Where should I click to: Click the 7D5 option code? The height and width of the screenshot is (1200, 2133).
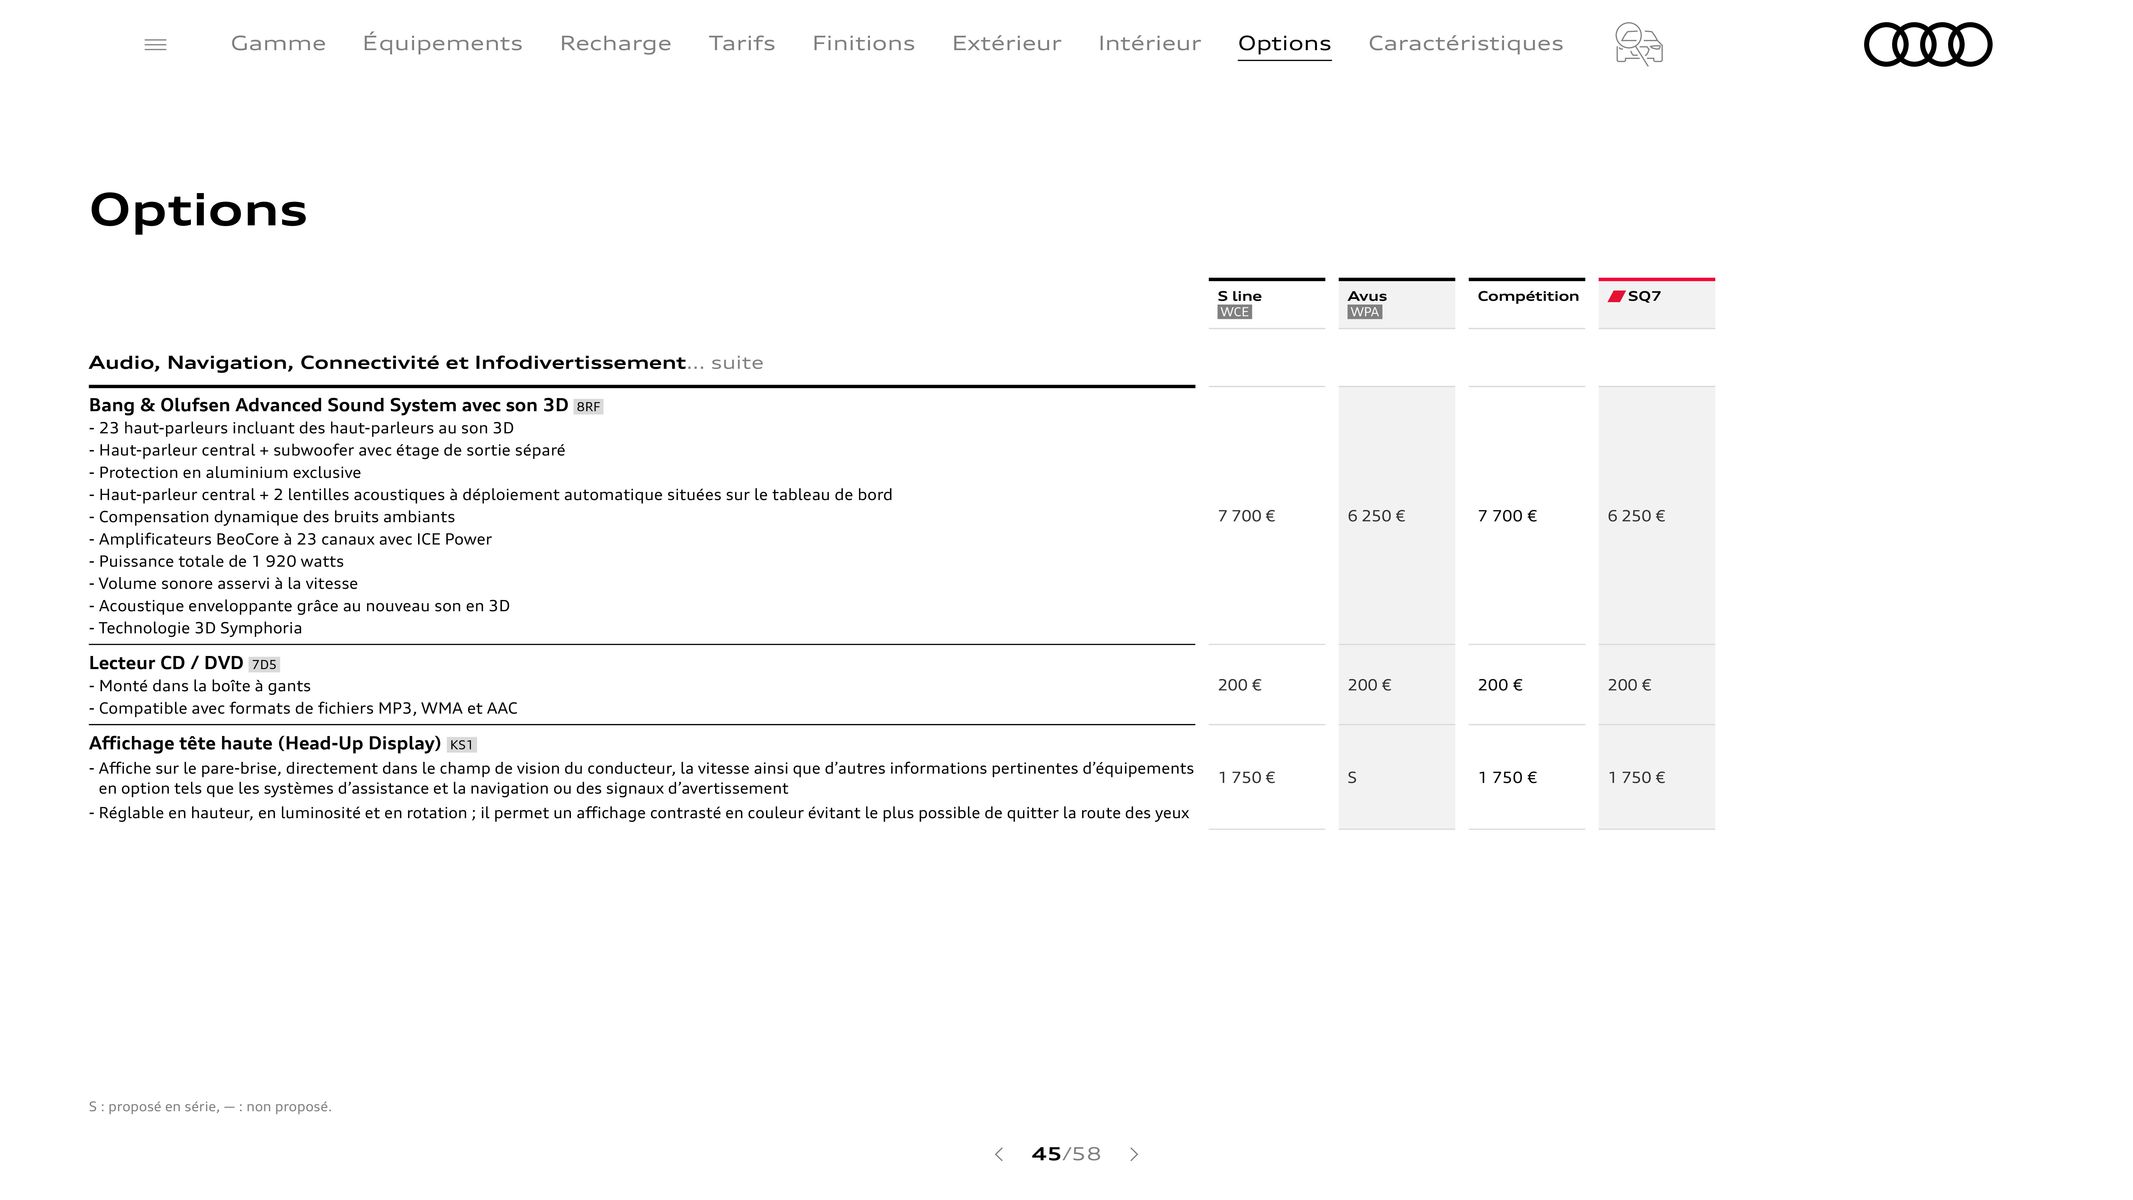(x=264, y=665)
